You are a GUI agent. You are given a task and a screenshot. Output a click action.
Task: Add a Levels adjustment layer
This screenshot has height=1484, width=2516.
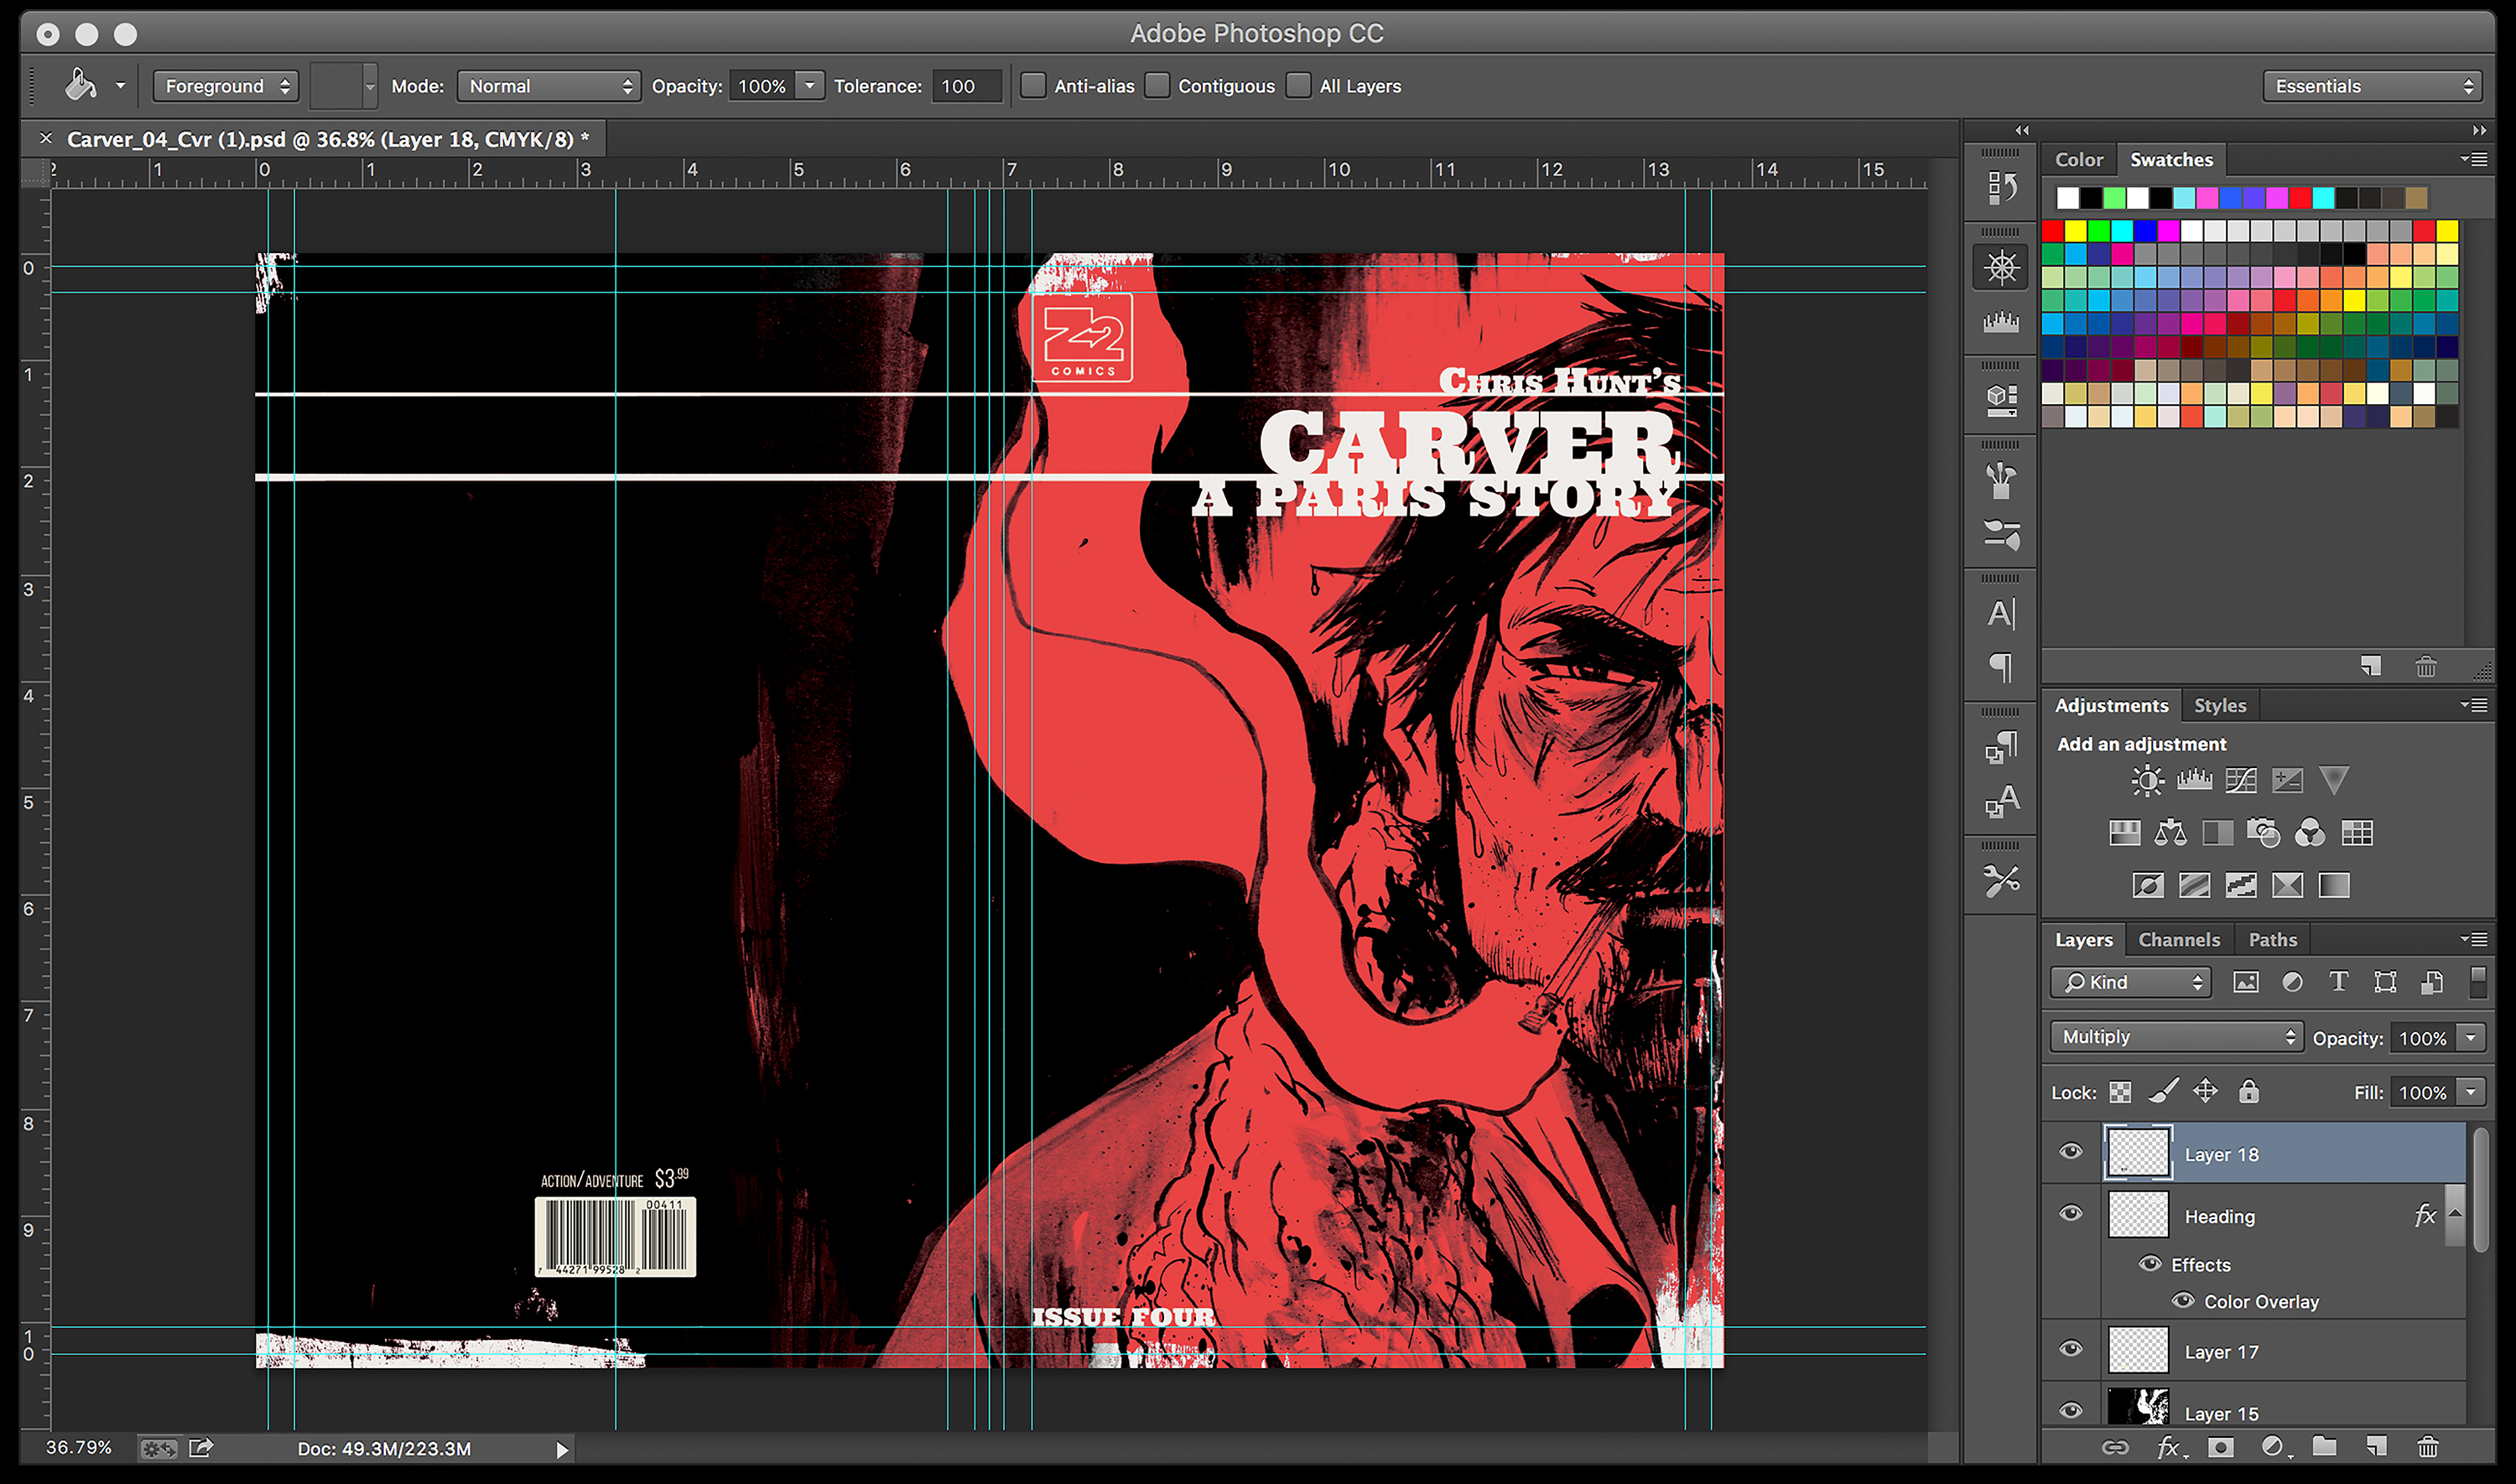[x=2194, y=780]
